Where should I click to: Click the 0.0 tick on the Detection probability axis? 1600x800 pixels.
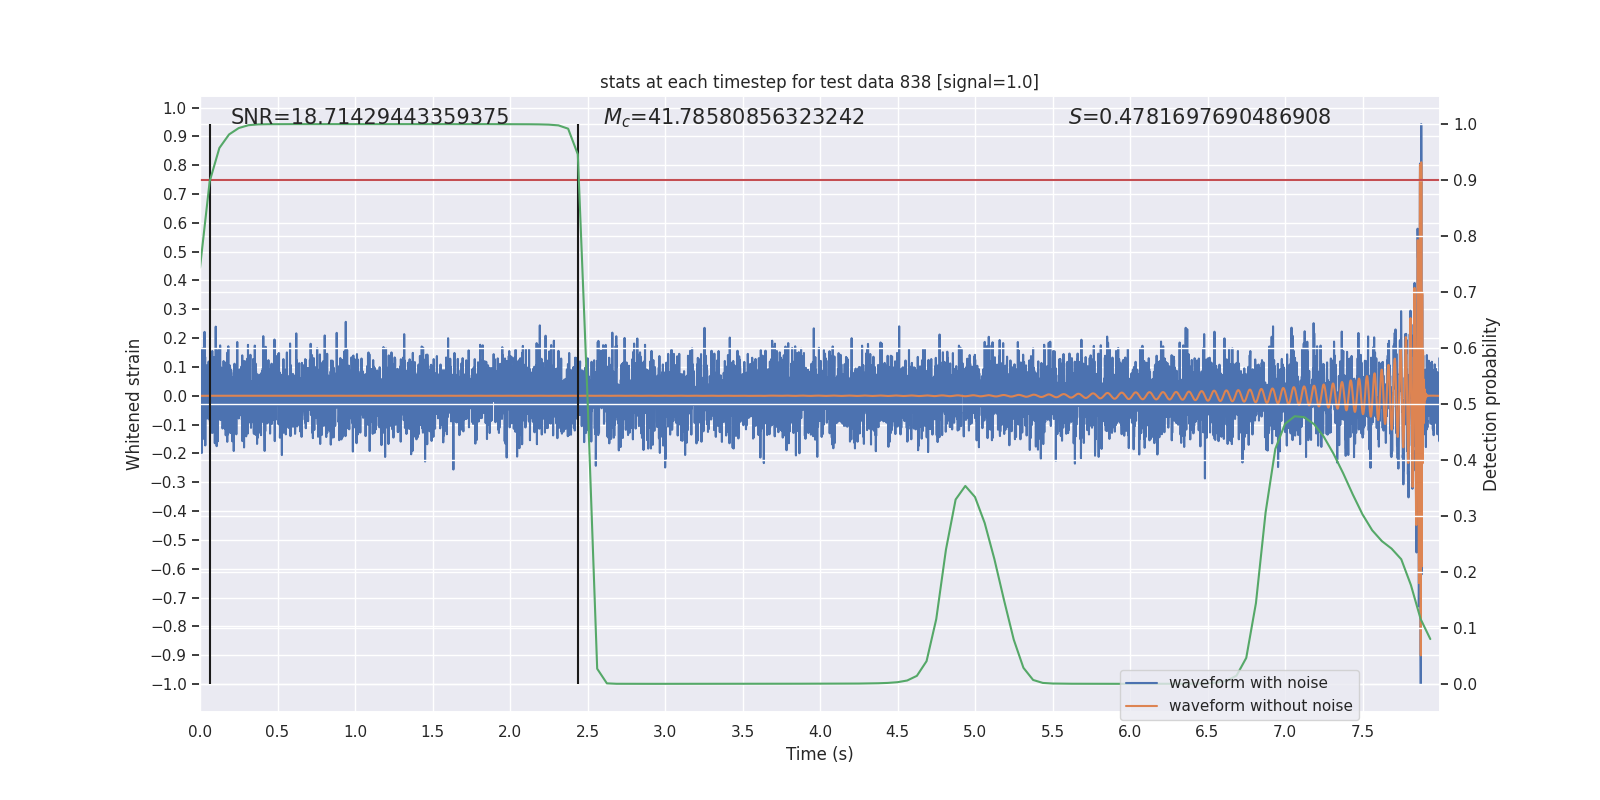coord(1465,685)
